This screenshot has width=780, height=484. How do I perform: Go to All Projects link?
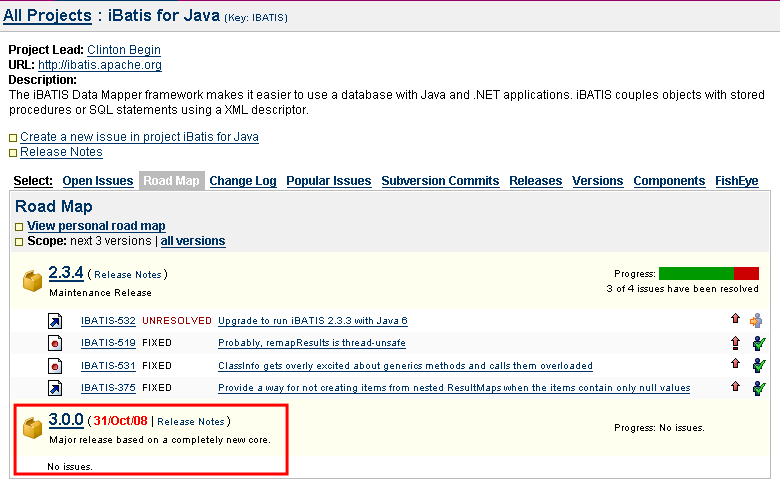[x=47, y=15]
